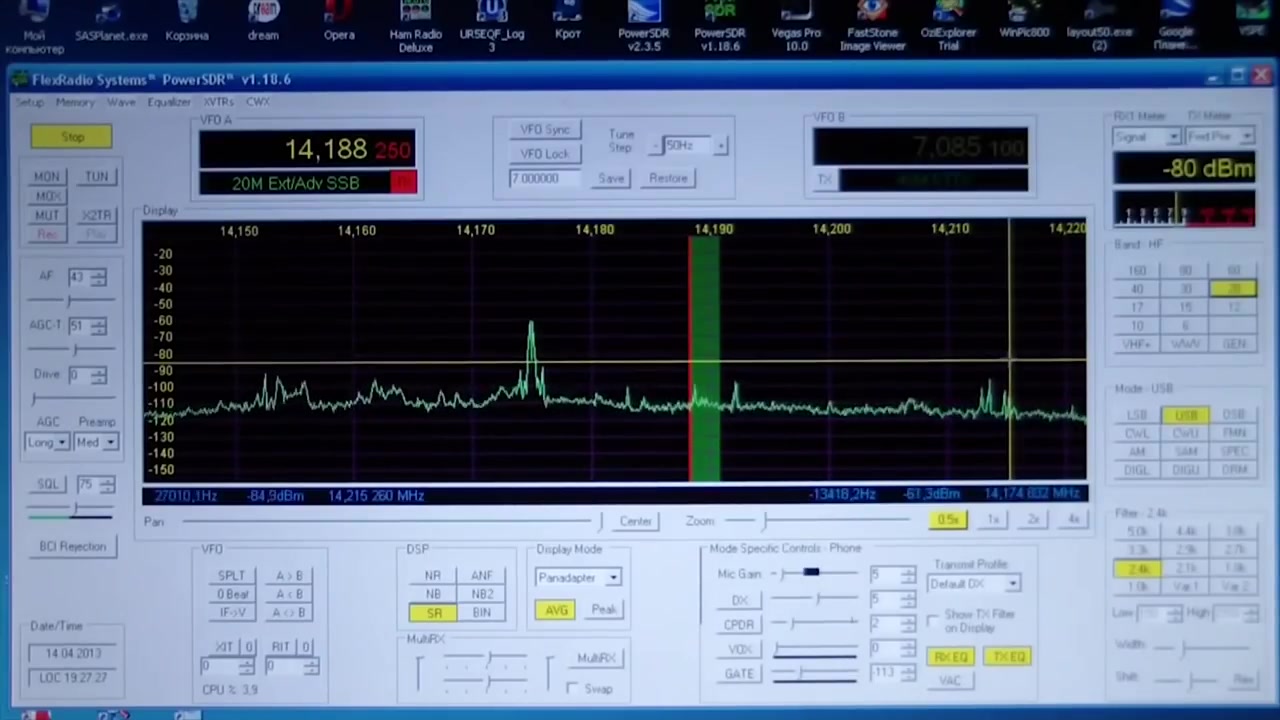Click the yellow Stop button
The height and width of the screenshot is (720, 1280).
click(x=72, y=137)
